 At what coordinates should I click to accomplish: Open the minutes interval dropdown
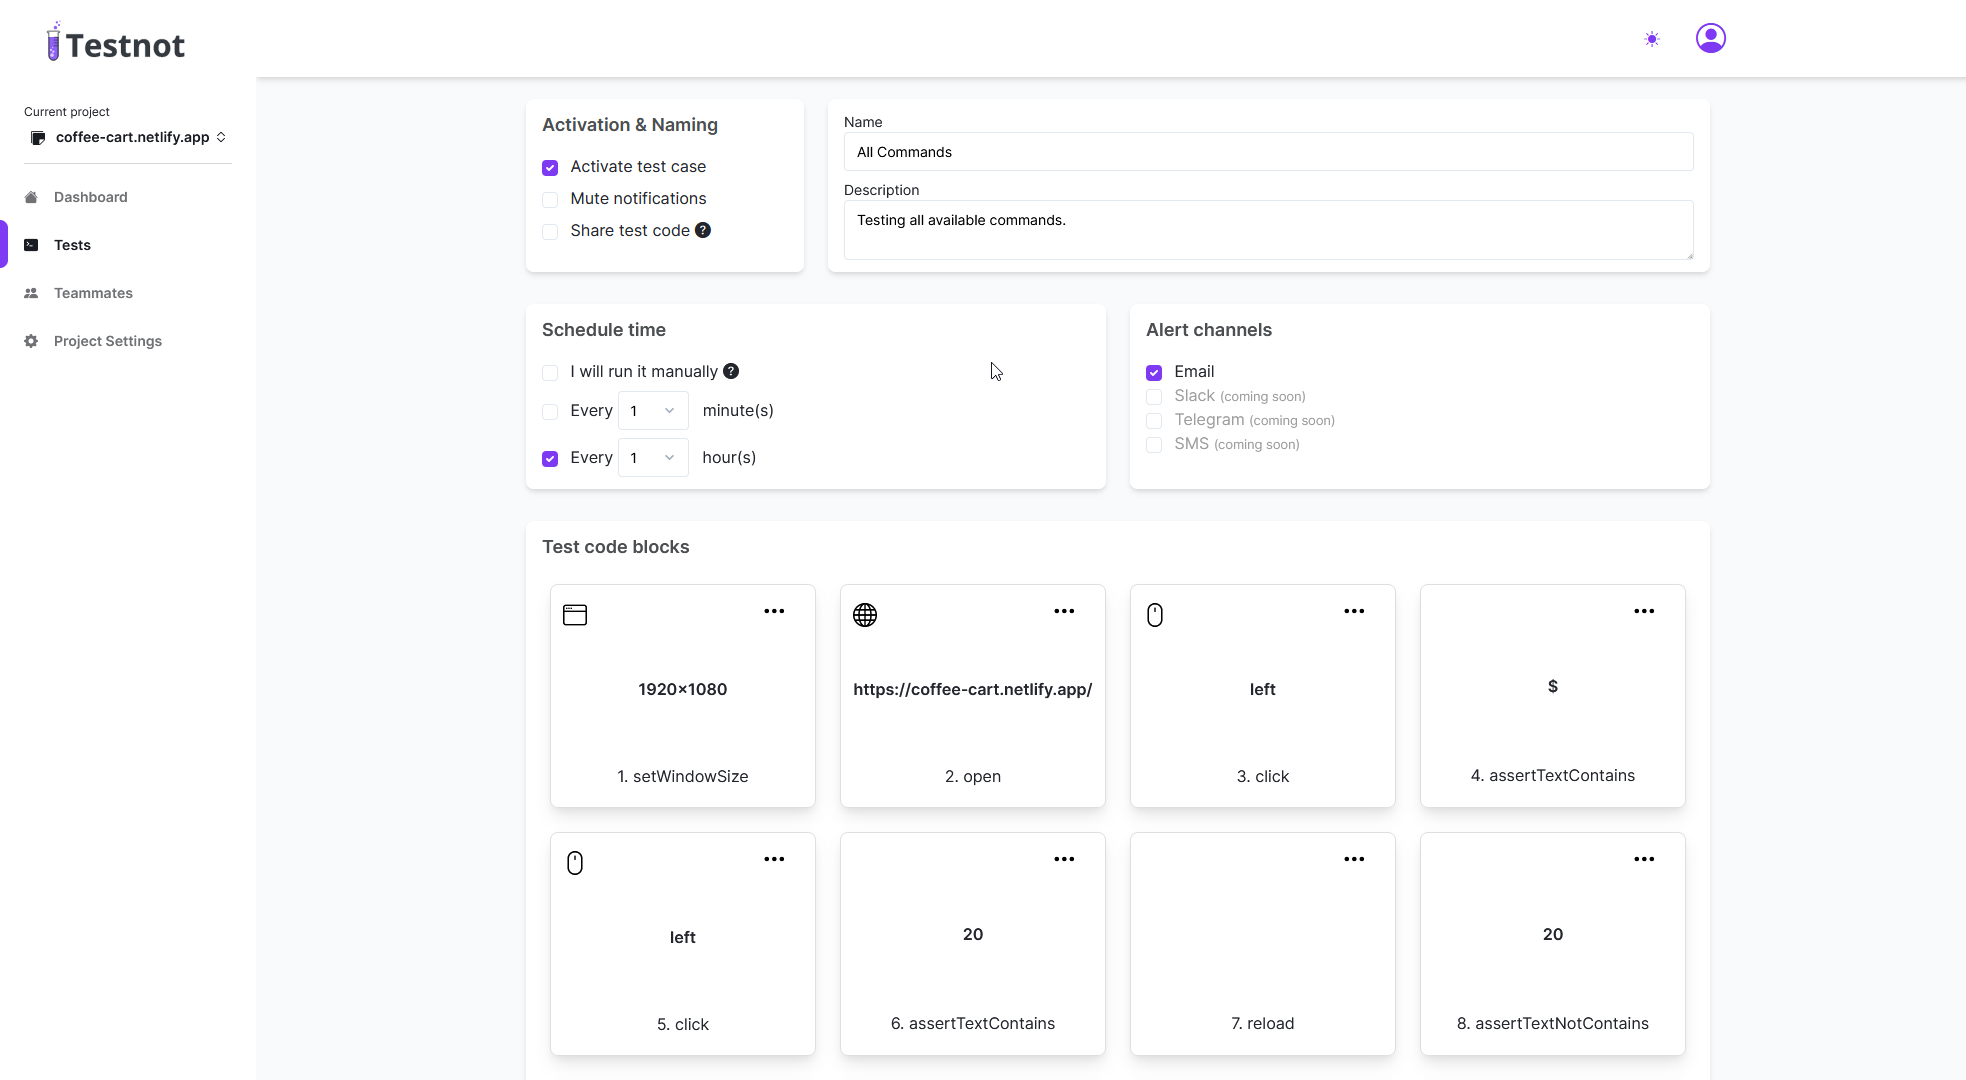point(652,410)
